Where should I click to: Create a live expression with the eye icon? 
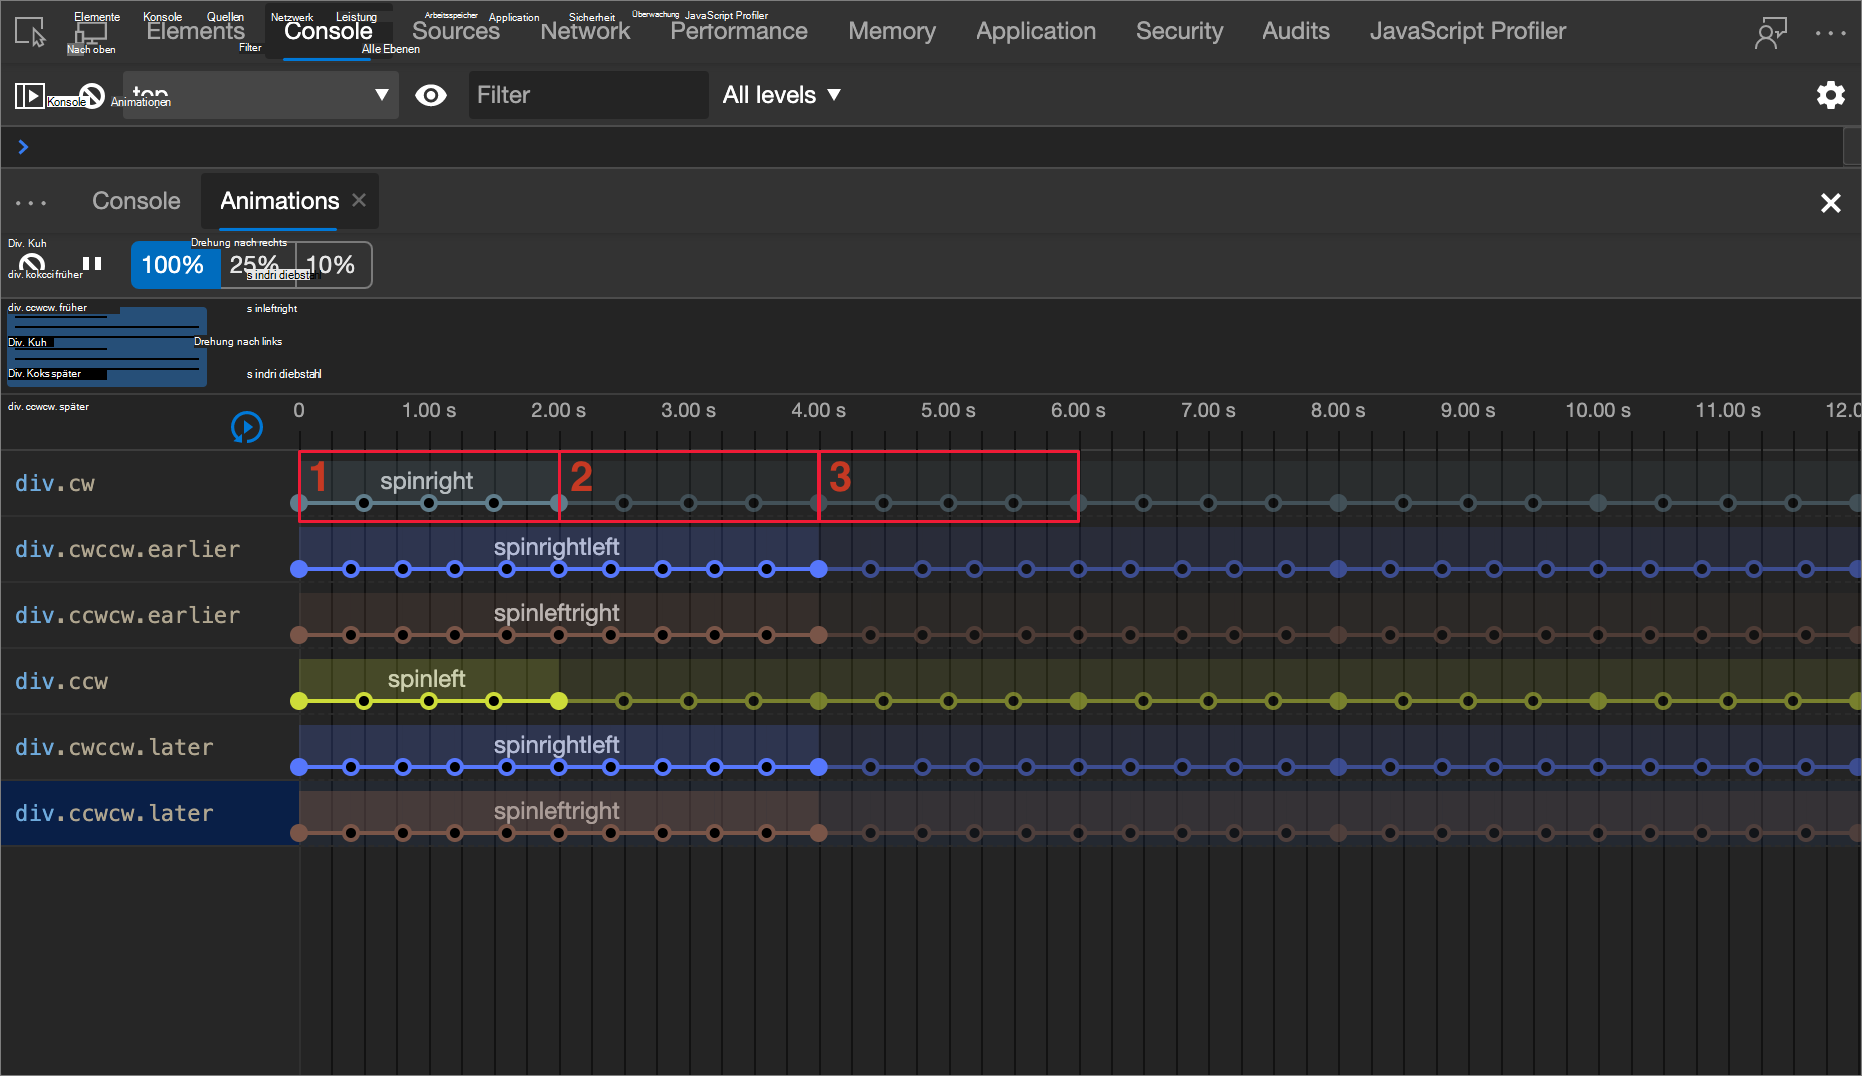[x=431, y=94]
